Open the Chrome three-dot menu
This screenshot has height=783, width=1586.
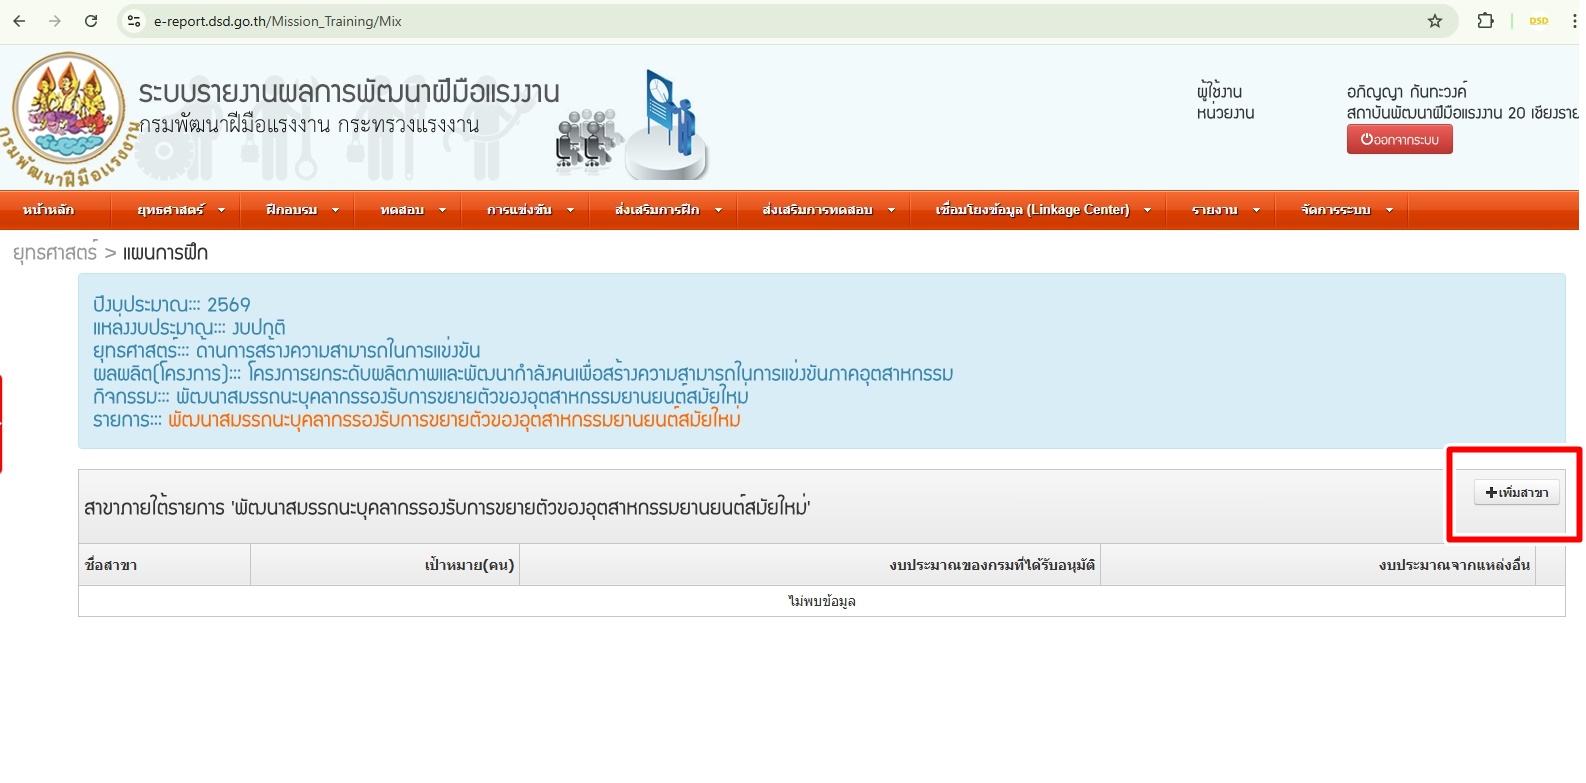tap(1574, 21)
